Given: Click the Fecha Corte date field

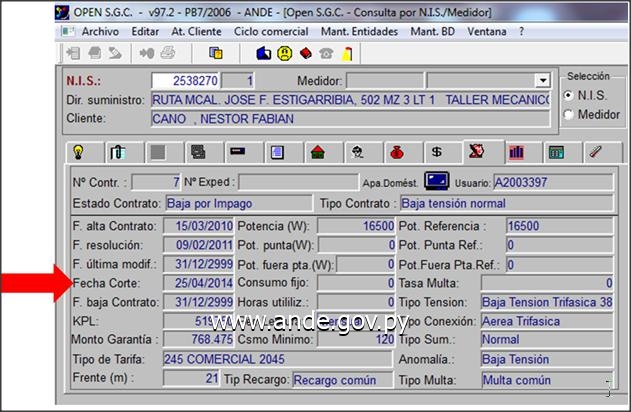Looking at the screenshot, I should click(196, 284).
